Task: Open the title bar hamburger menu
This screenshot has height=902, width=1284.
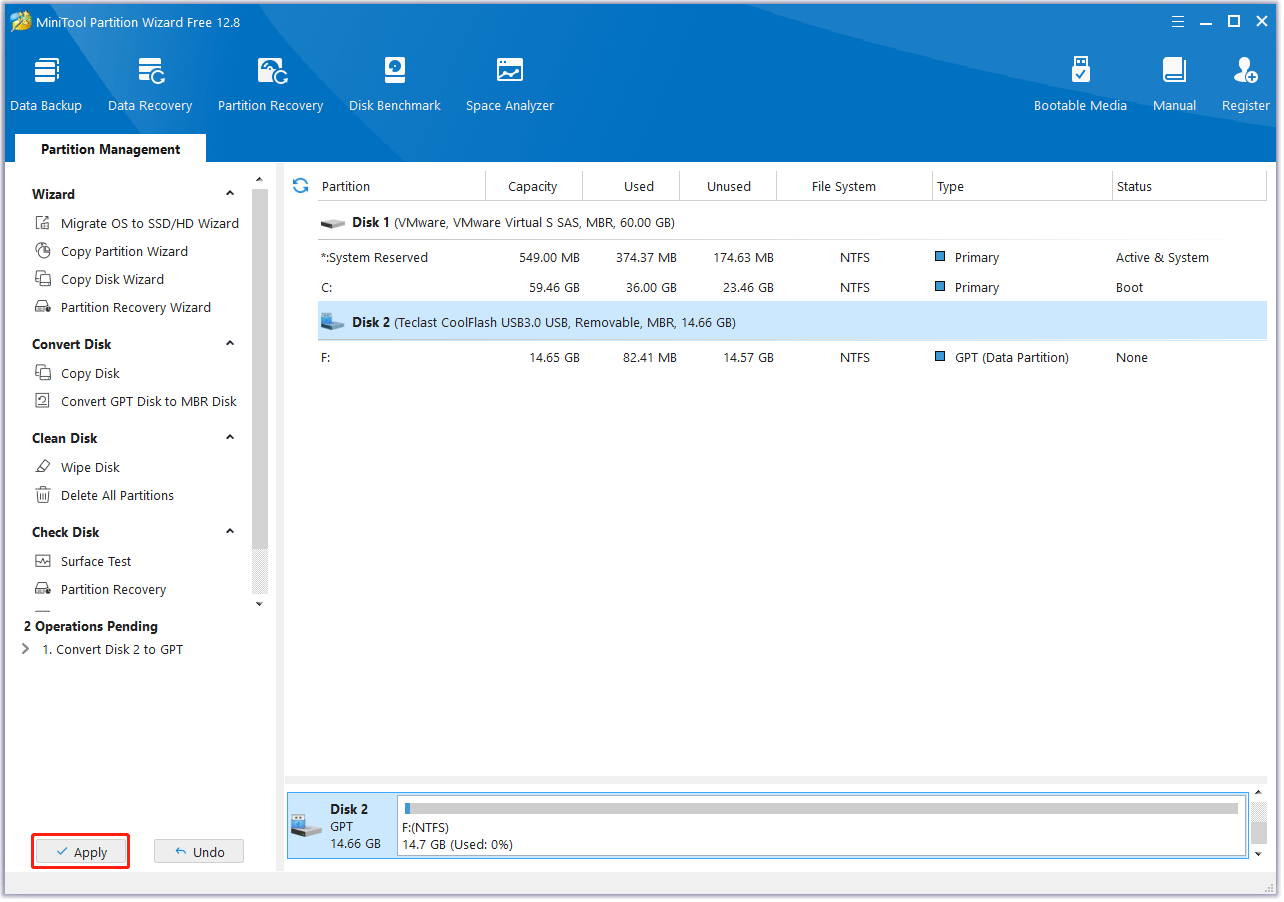Action: pos(1178,21)
